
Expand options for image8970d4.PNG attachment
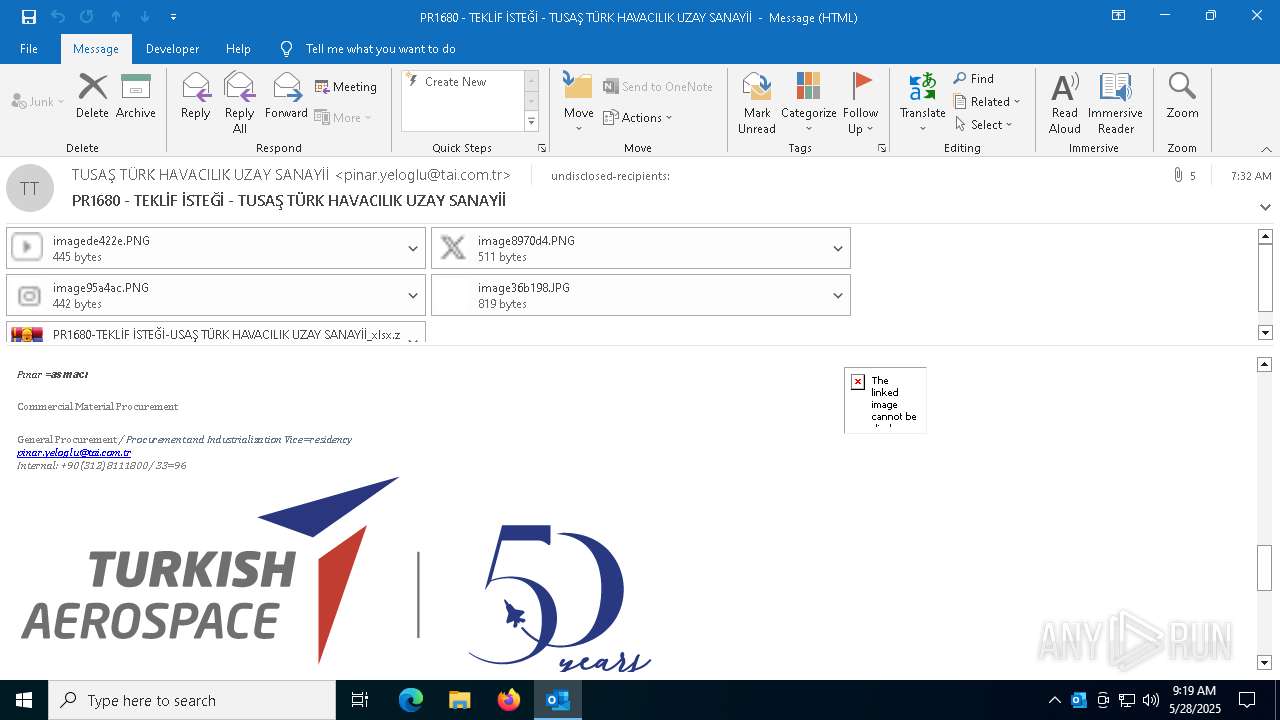point(838,248)
